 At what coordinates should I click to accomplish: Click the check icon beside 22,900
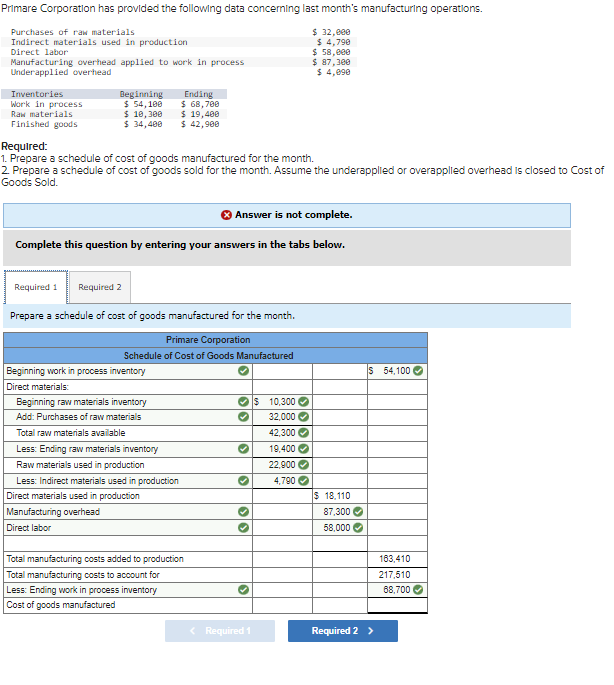point(304,465)
